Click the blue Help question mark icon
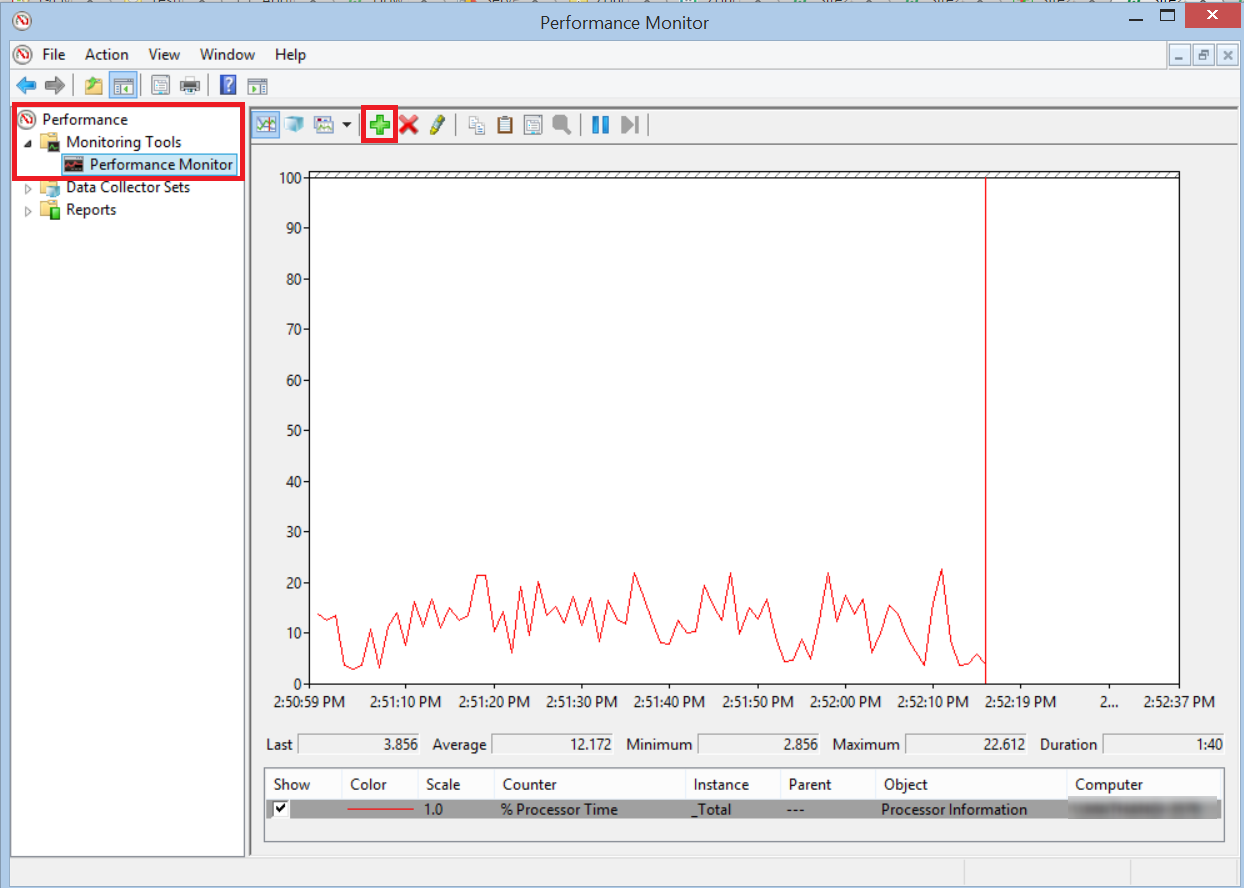Screen dimensions: 1244x888 click(228, 85)
